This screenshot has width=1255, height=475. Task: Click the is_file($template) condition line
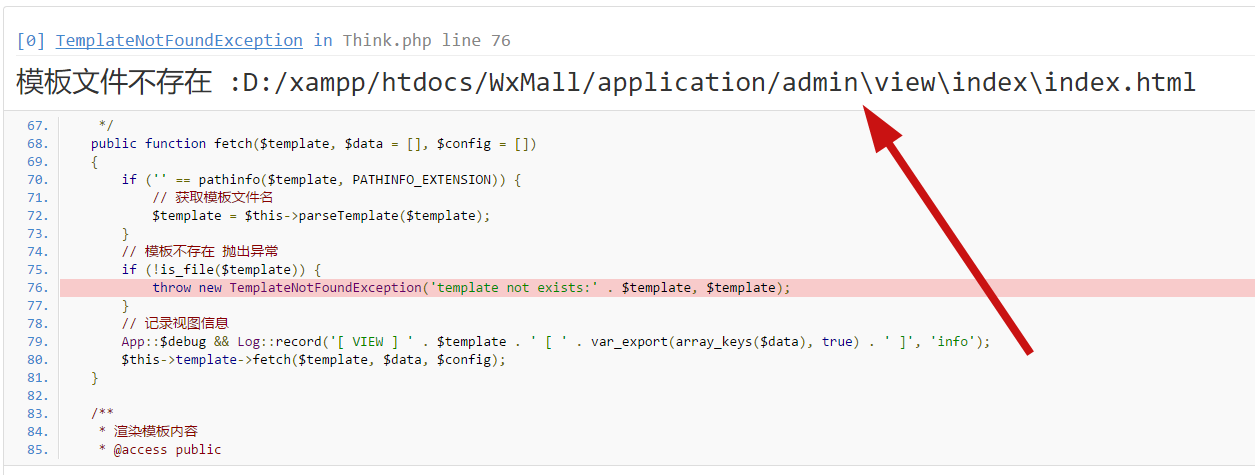[221, 270]
